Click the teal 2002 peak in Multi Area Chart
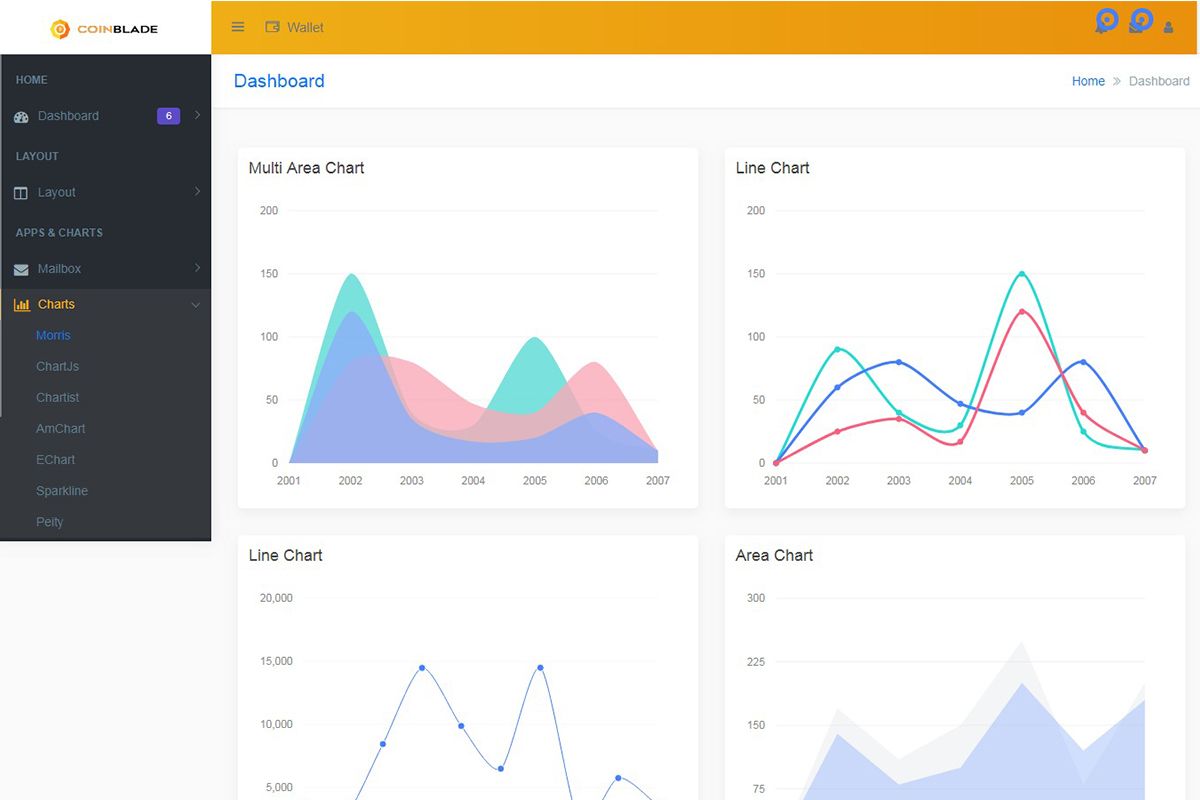The width and height of the screenshot is (1200, 800). (x=351, y=275)
